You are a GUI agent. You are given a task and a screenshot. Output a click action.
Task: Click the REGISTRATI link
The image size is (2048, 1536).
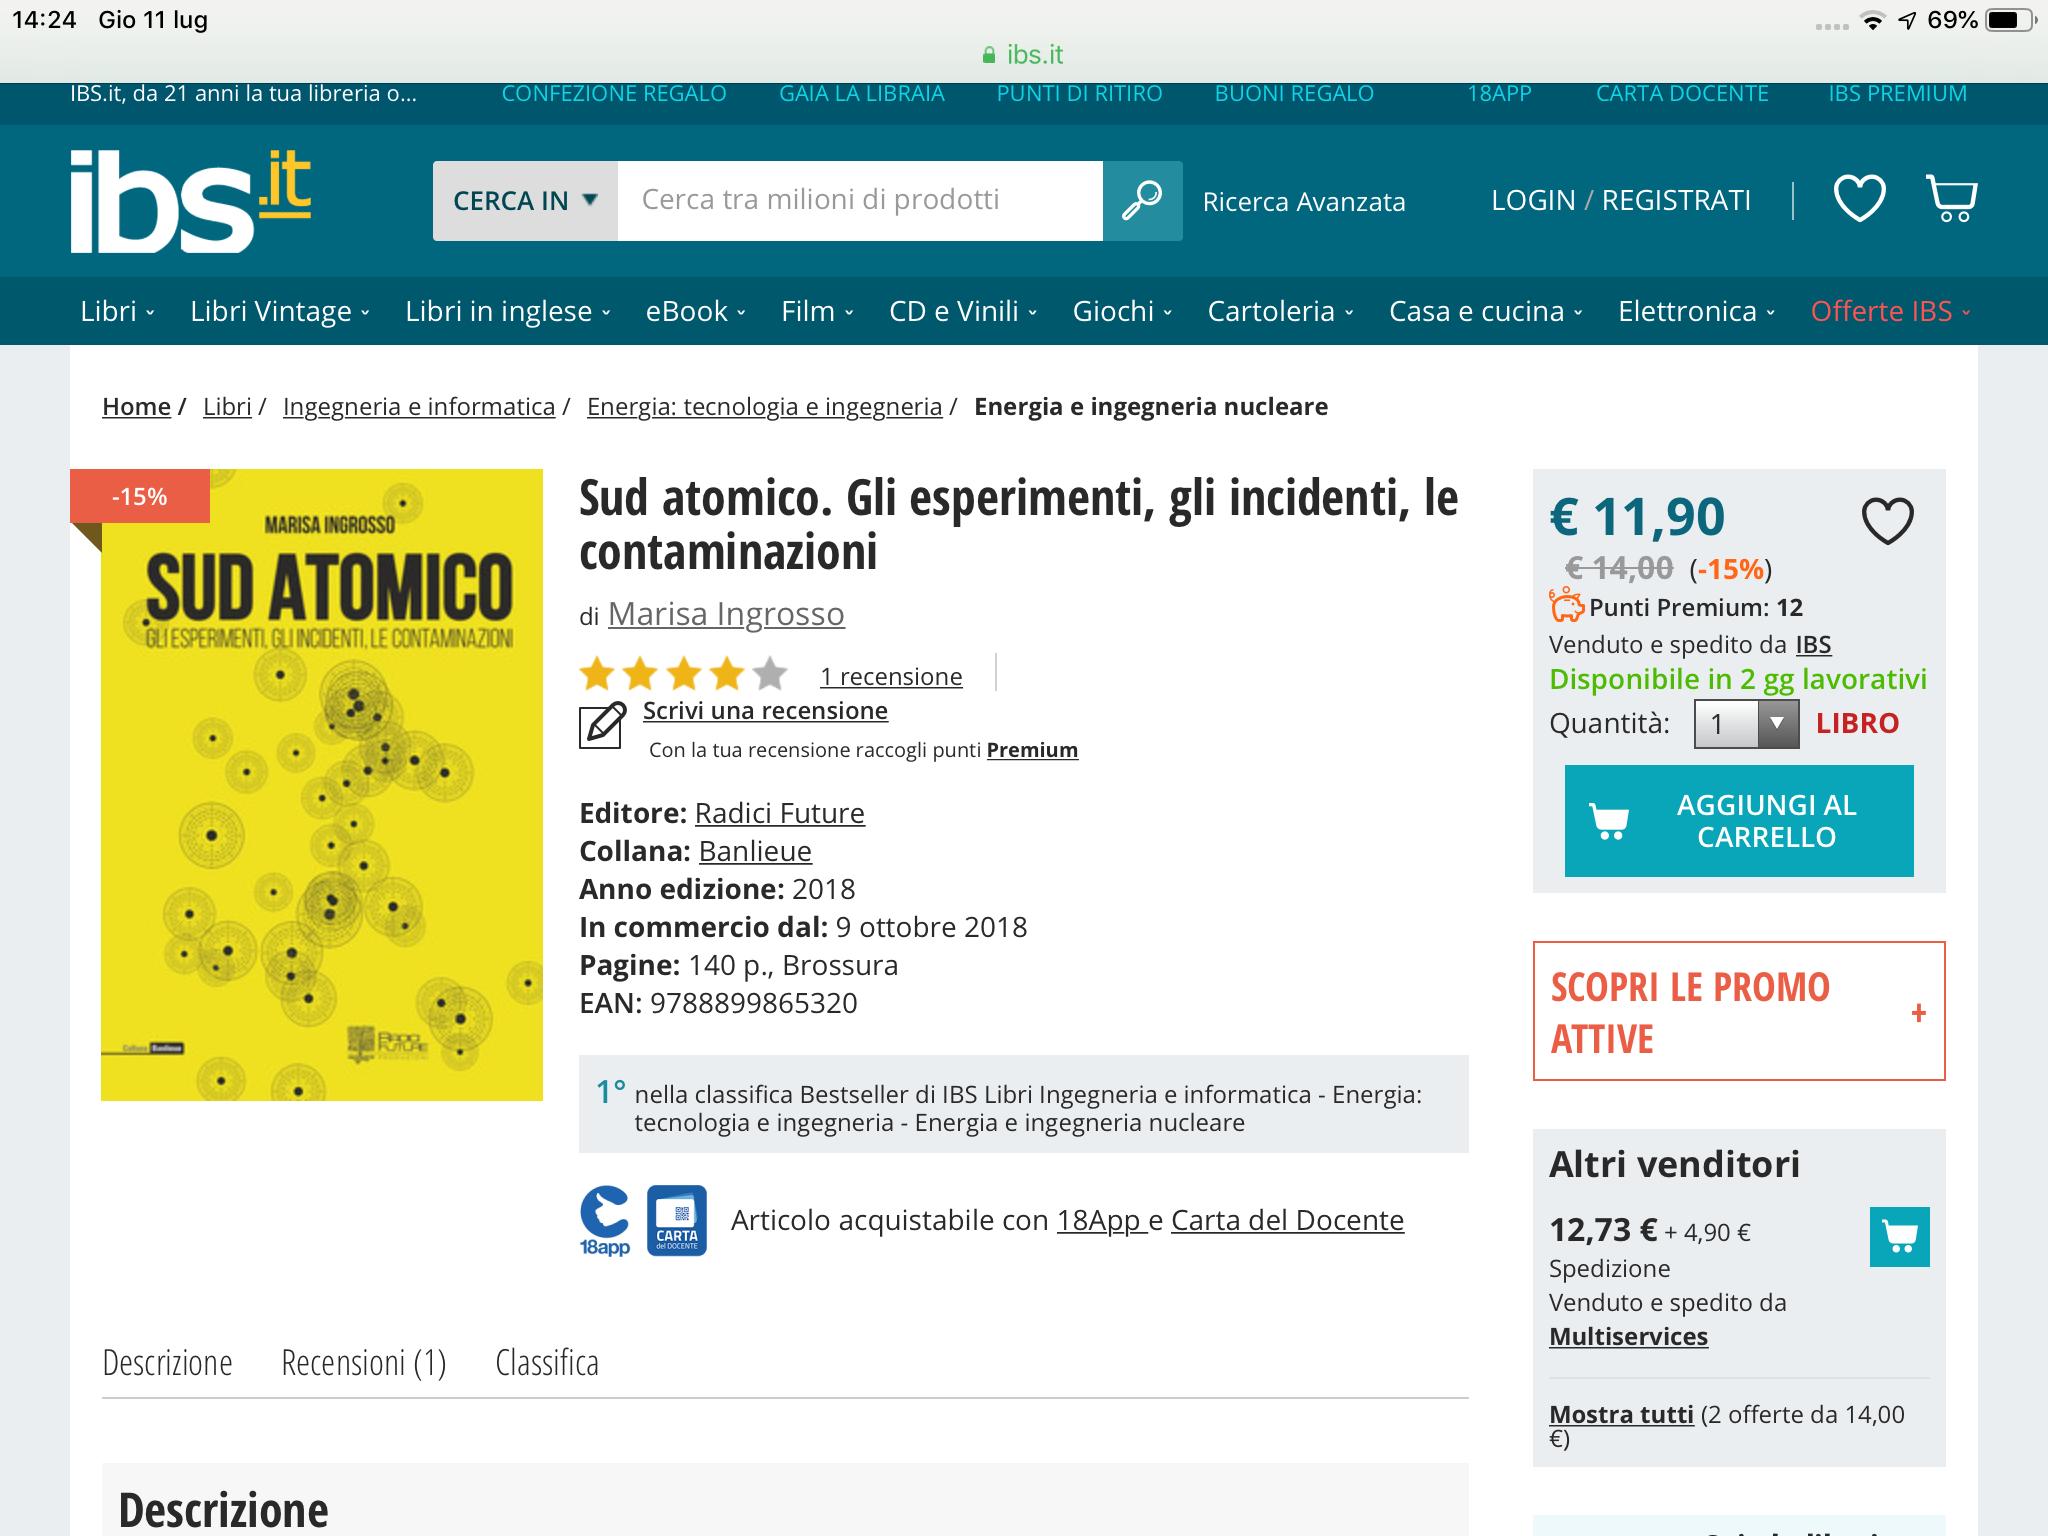click(1676, 200)
